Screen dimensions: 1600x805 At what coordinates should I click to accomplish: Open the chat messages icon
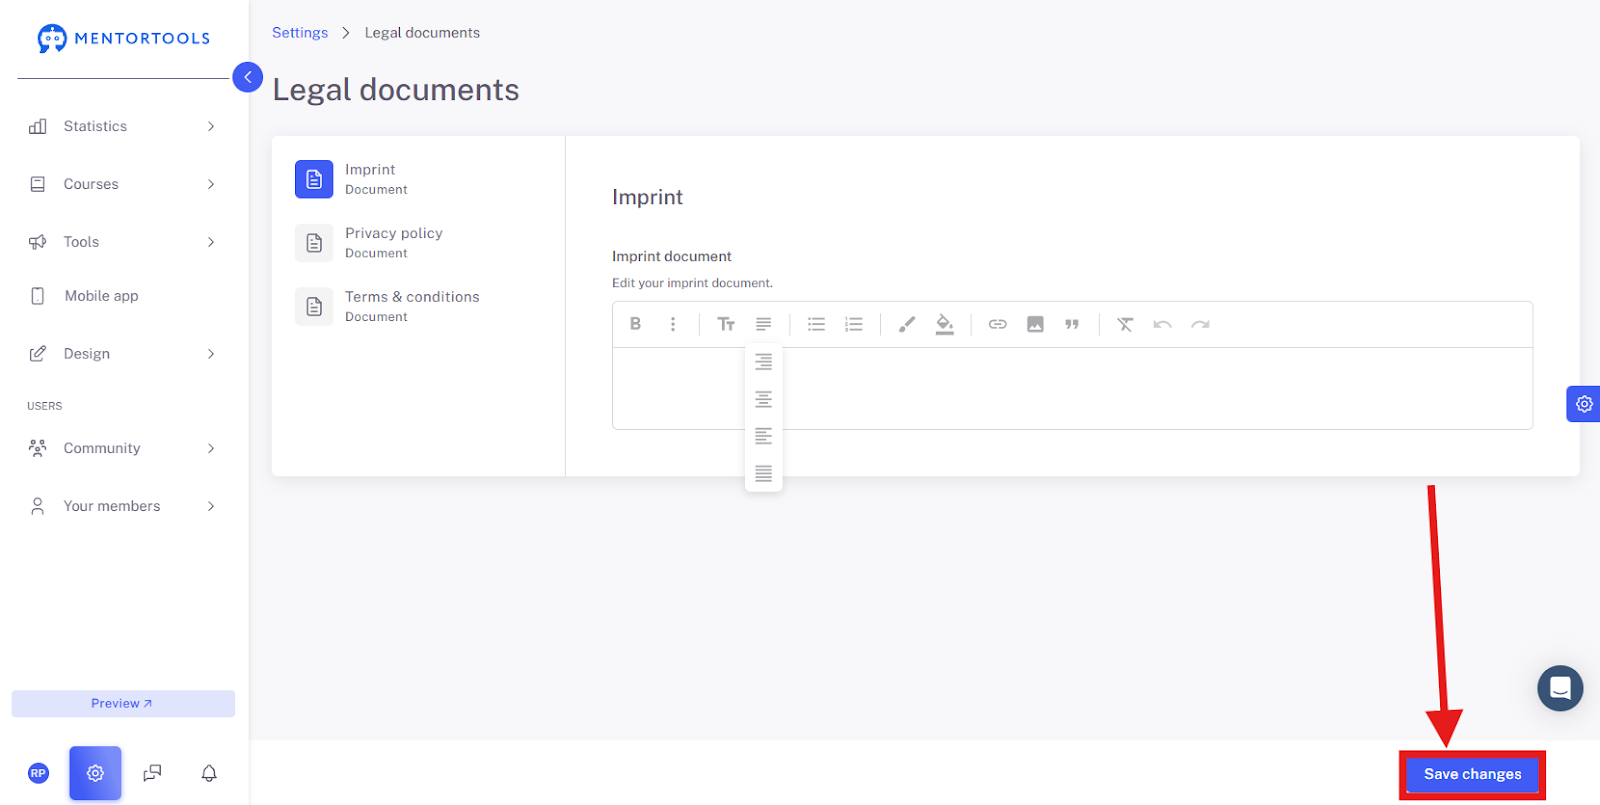point(152,773)
